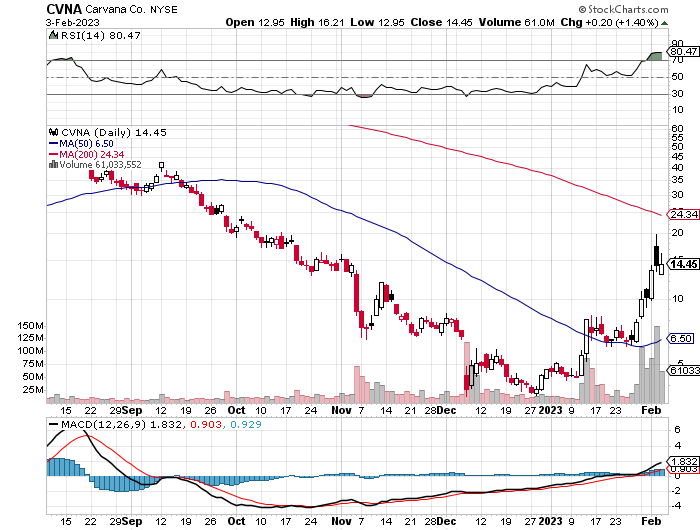Viewport: 700px width, 530px height.
Task: Click the Feb date label under the MACD panel
Action: coord(650,521)
